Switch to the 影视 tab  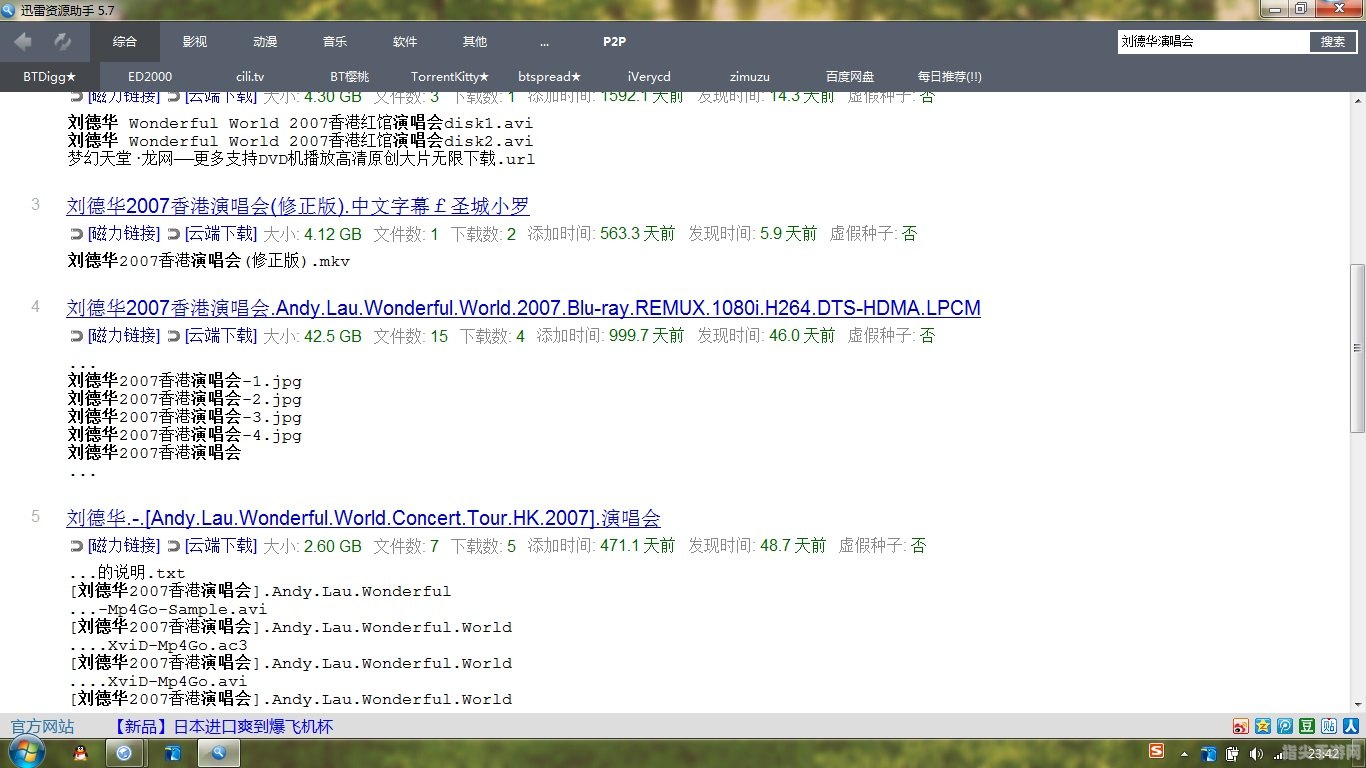pyautogui.click(x=195, y=42)
